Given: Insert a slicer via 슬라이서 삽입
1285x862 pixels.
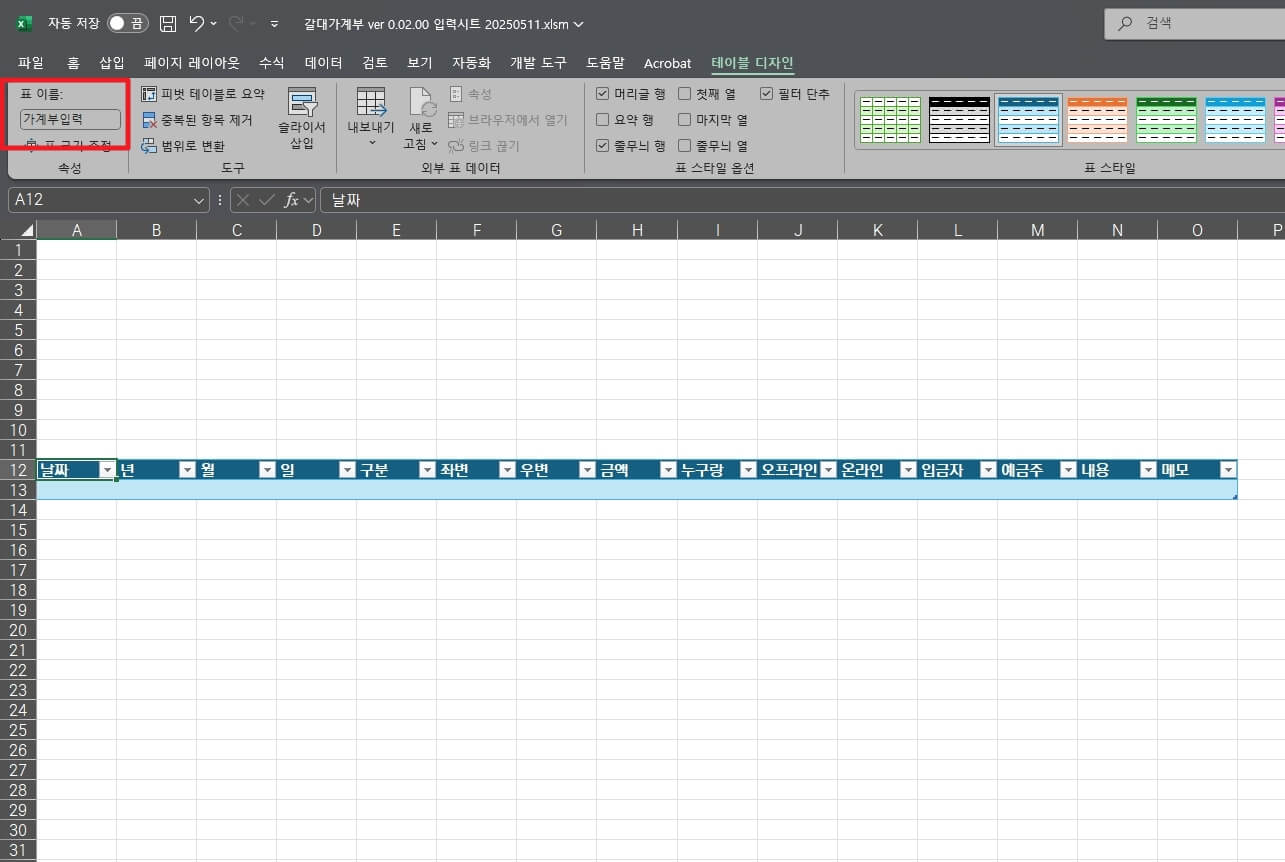Looking at the screenshot, I should click(x=302, y=119).
